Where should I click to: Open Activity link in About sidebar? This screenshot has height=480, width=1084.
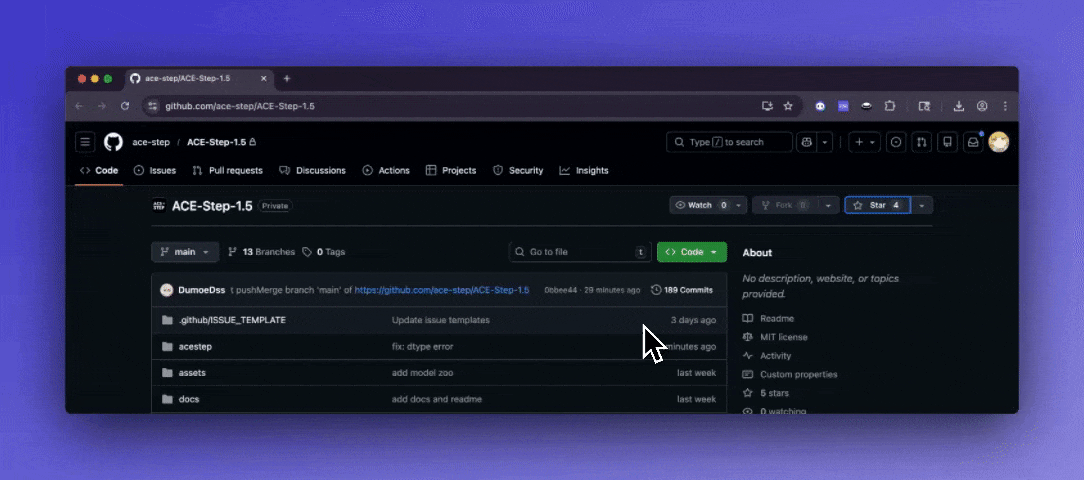(767, 356)
